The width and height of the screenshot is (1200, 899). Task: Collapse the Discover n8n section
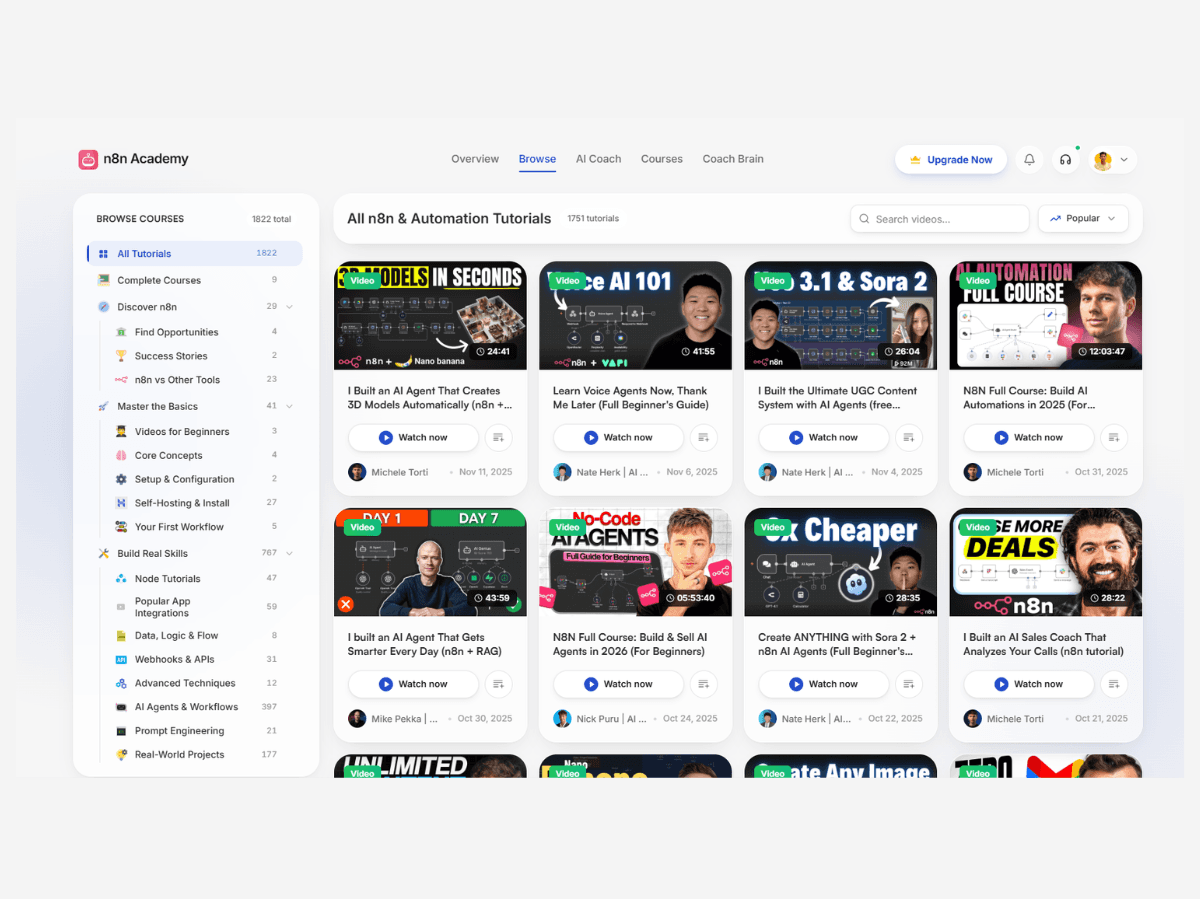pos(289,307)
